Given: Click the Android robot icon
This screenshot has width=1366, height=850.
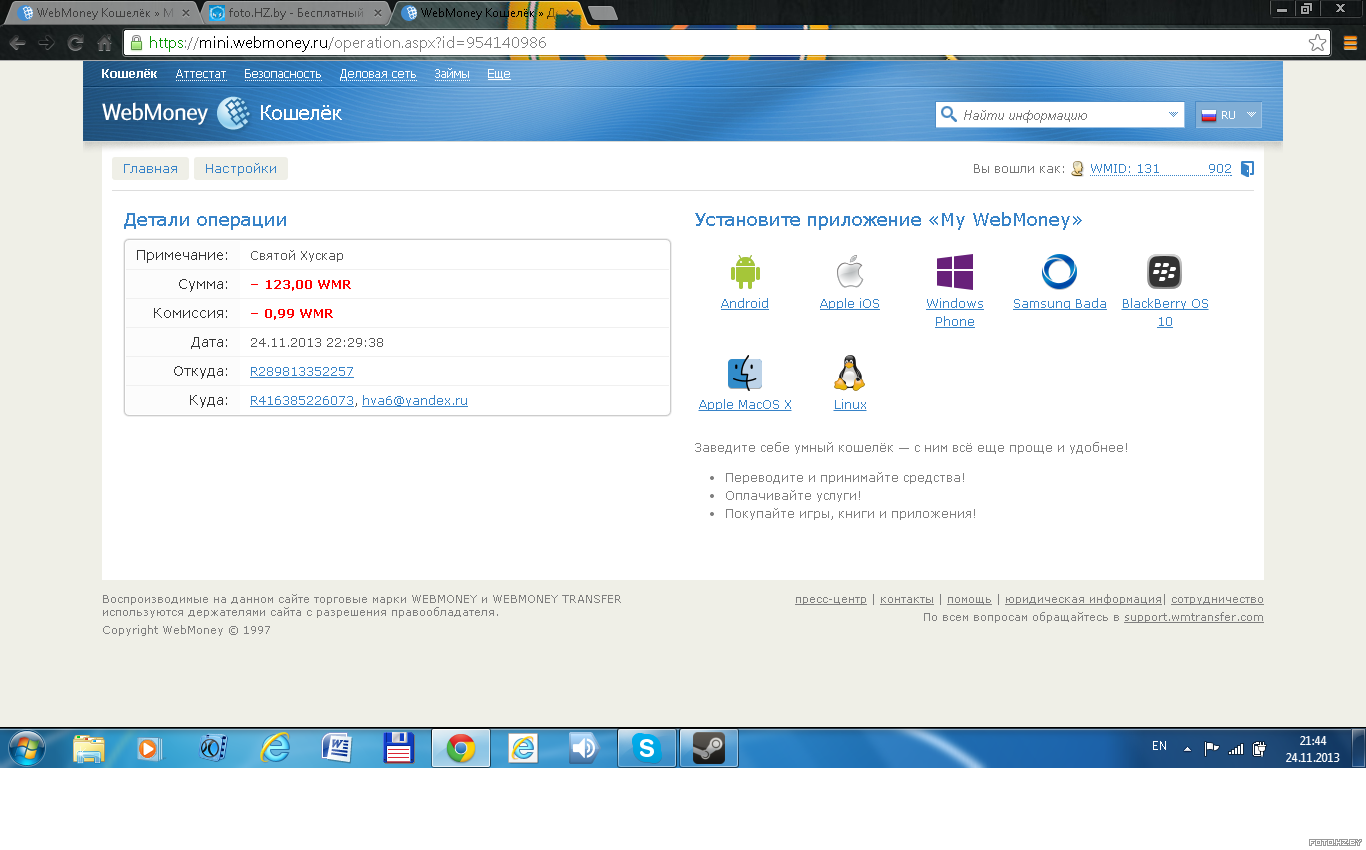Looking at the screenshot, I should coord(745,272).
